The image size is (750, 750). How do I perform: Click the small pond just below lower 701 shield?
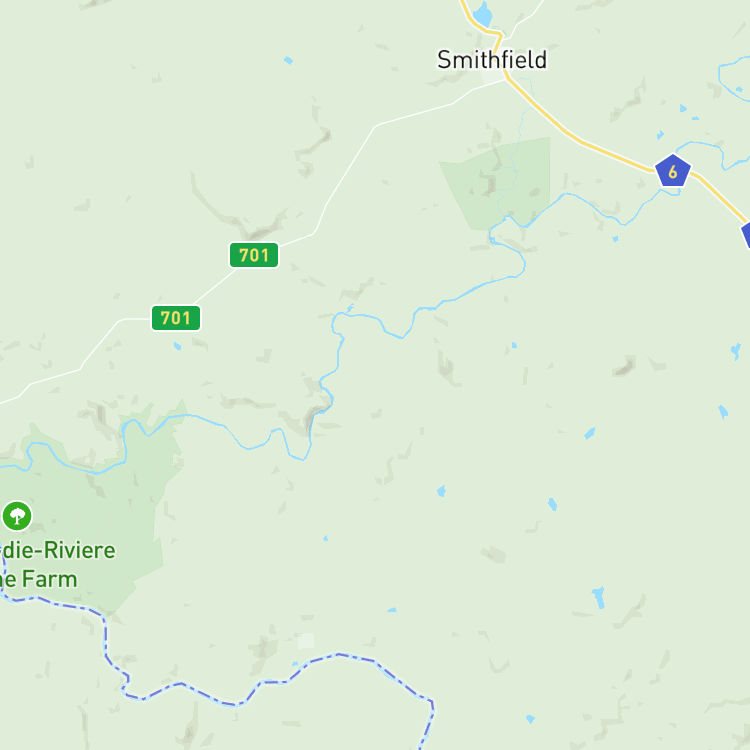click(177, 346)
